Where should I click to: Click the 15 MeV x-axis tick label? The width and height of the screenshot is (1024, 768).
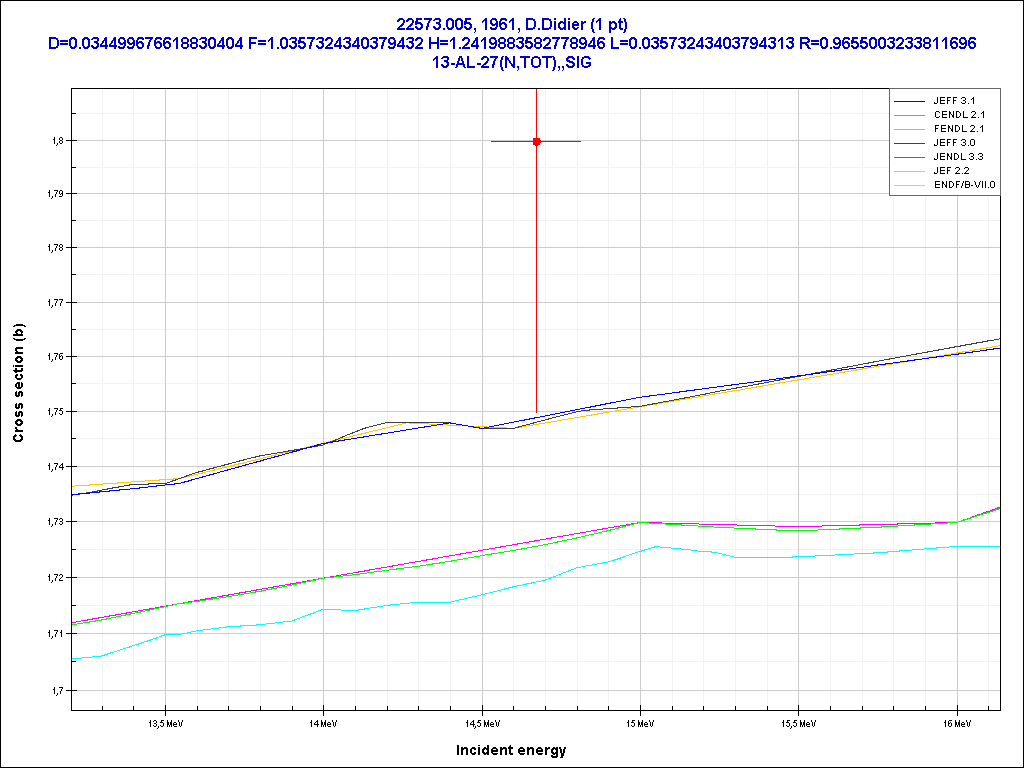tap(640, 722)
